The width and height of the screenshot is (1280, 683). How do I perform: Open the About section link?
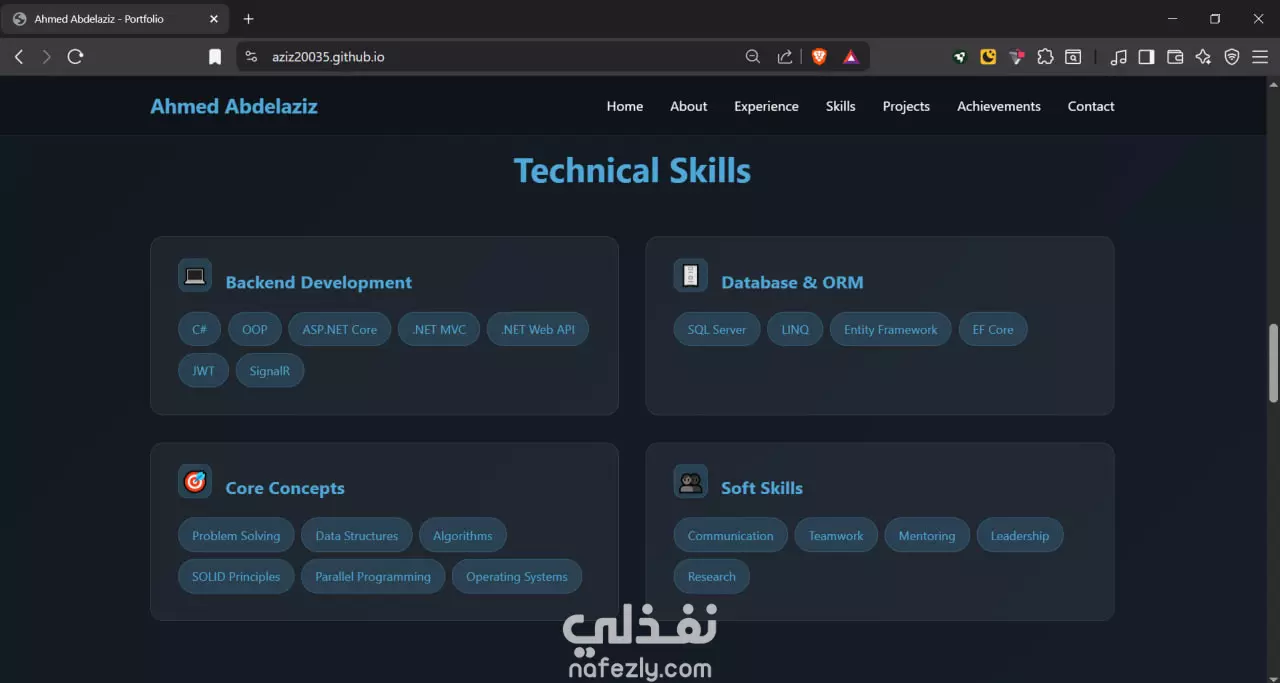tap(689, 106)
